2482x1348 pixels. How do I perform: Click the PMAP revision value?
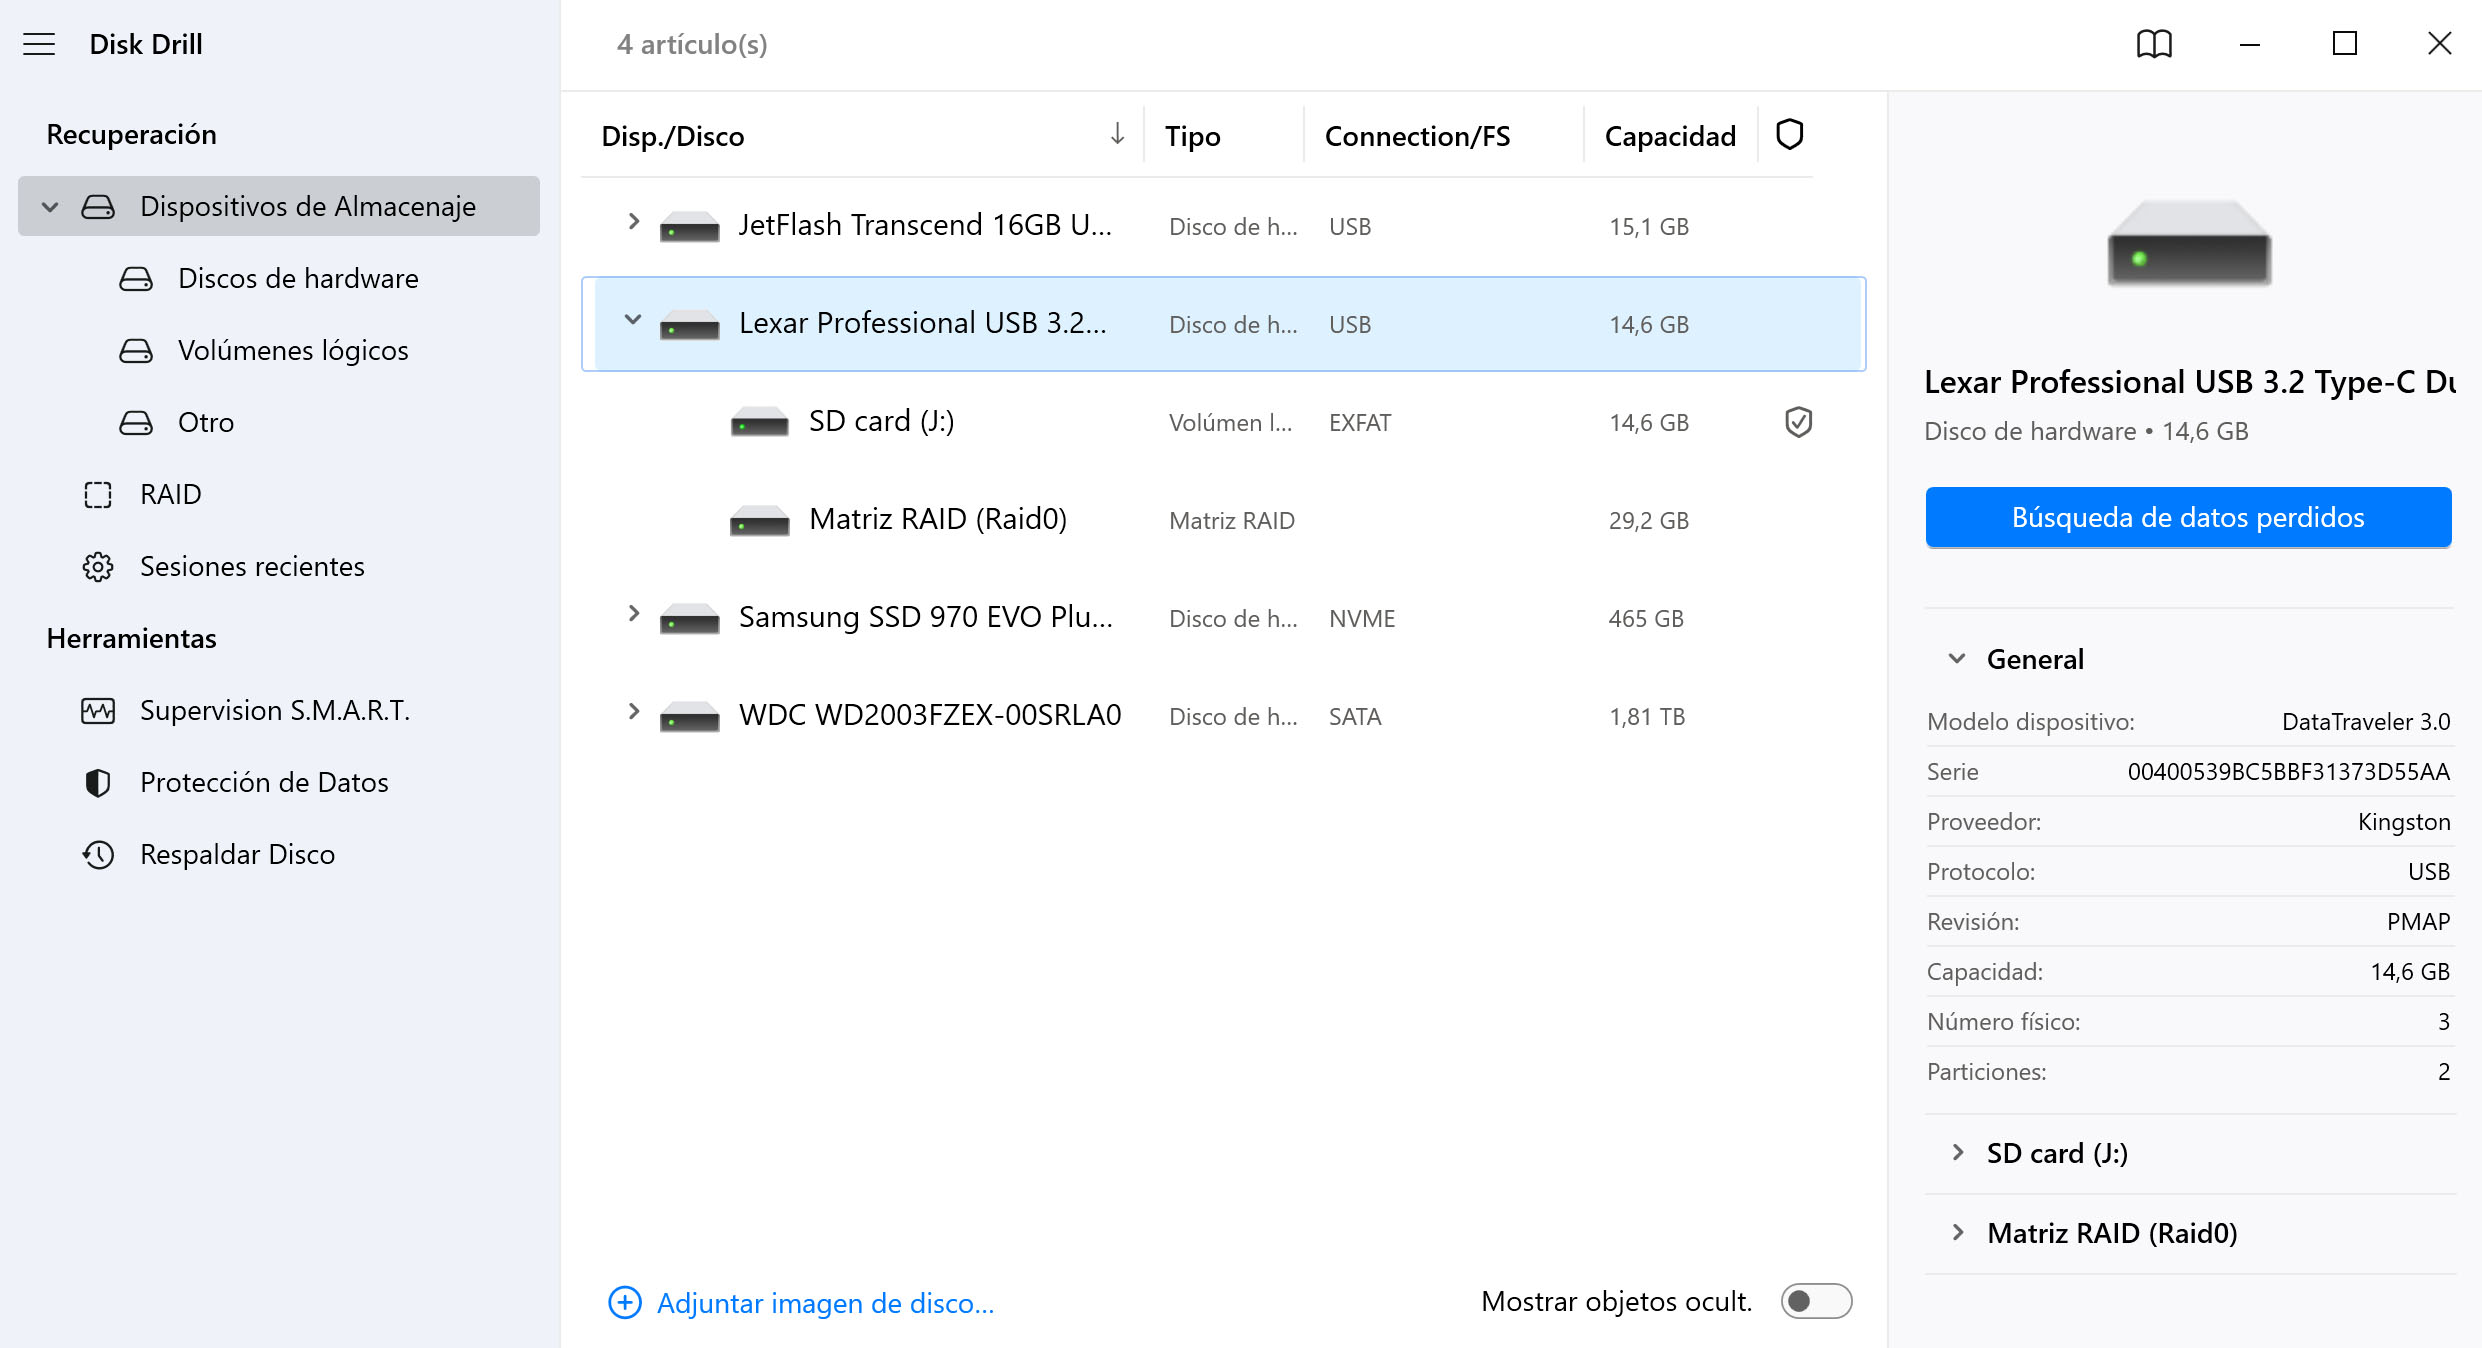tap(2418, 921)
